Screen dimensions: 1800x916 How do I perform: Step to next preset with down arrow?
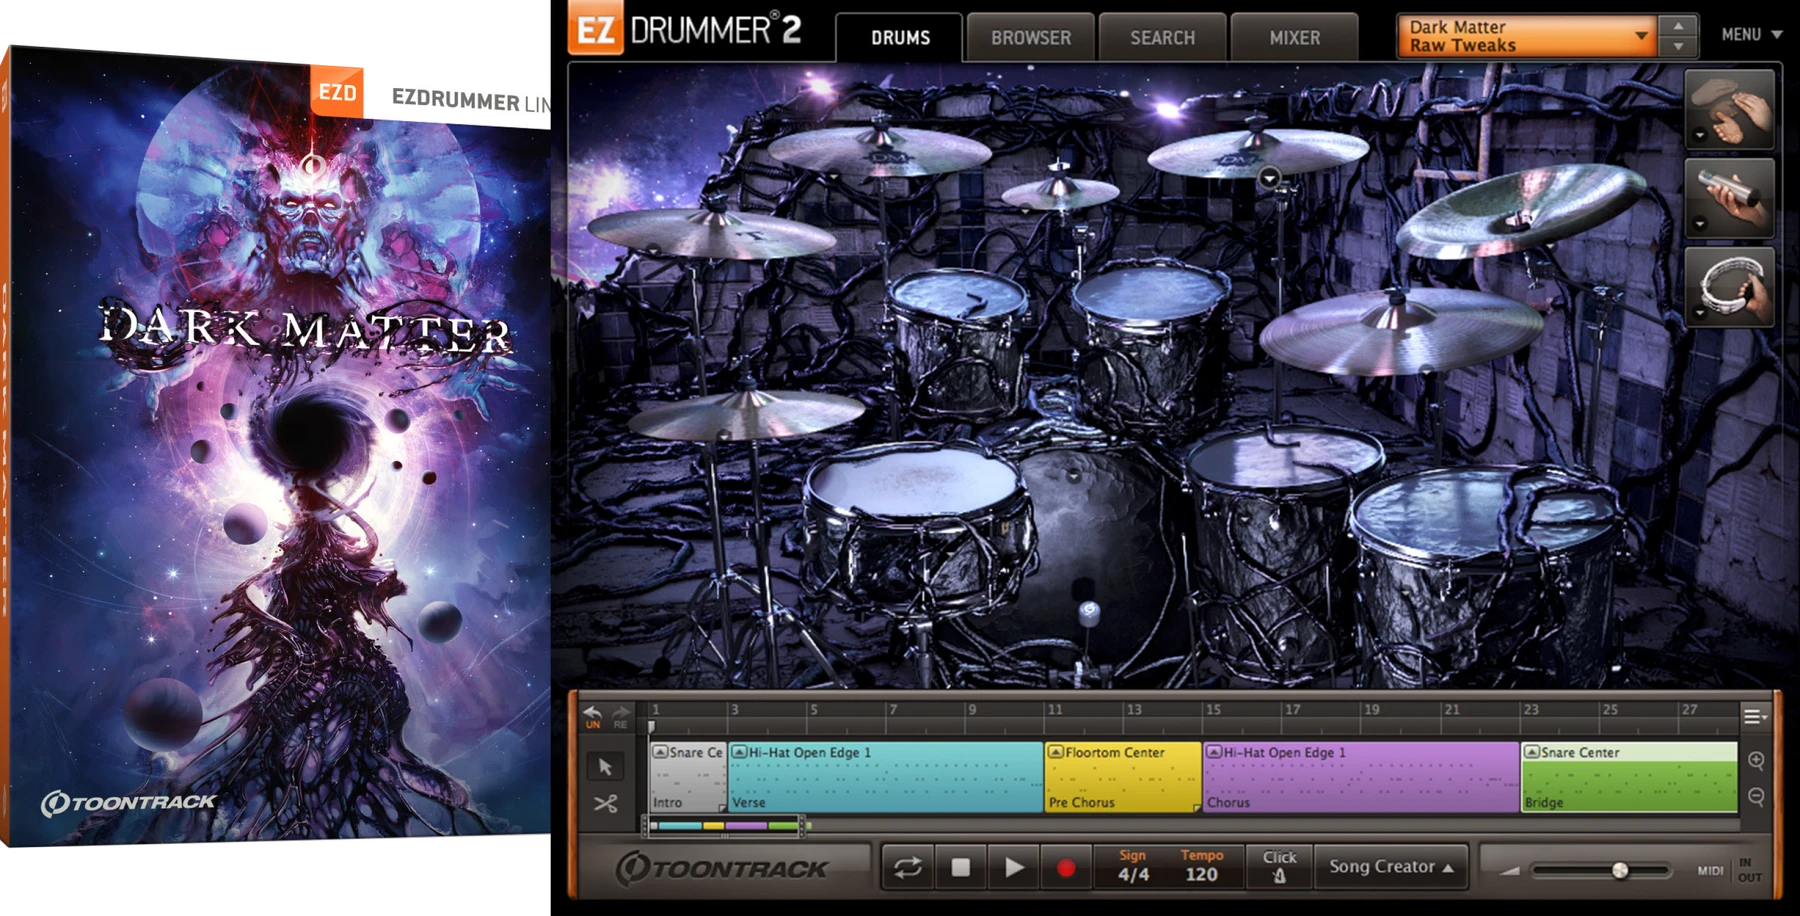coord(1678,46)
